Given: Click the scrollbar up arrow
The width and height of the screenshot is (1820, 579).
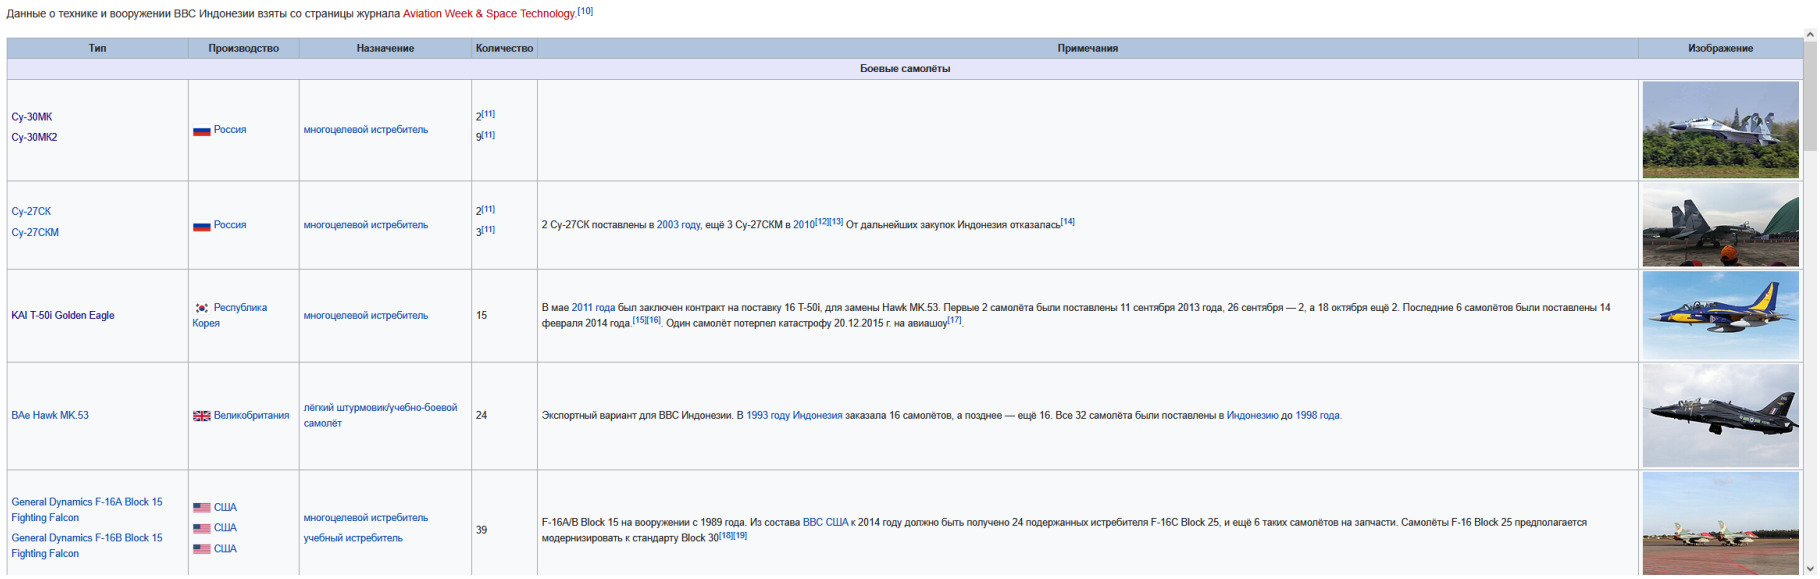Looking at the screenshot, I should [1810, 34].
